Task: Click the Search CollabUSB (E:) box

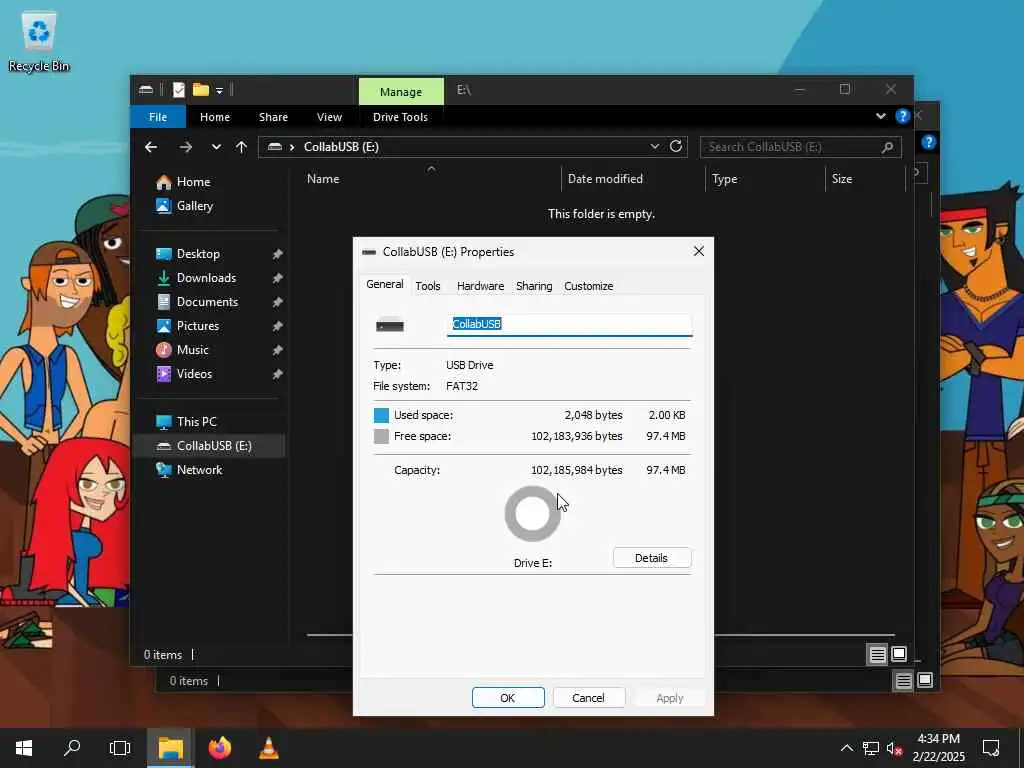Action: point(801,147)
